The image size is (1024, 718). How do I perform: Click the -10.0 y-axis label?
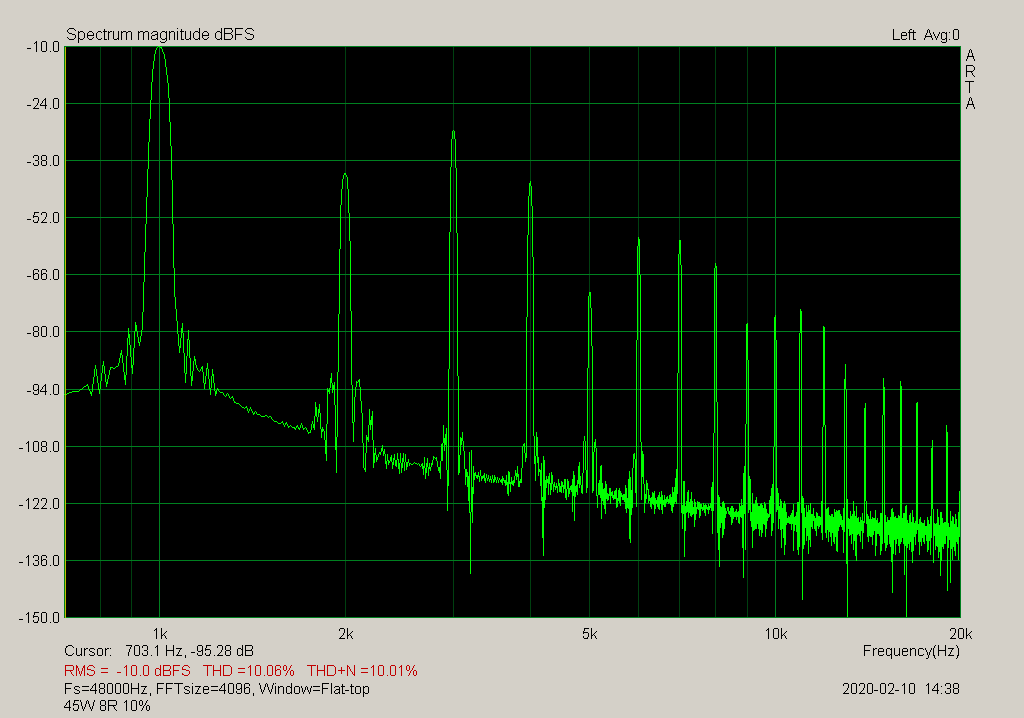[43, 47]
